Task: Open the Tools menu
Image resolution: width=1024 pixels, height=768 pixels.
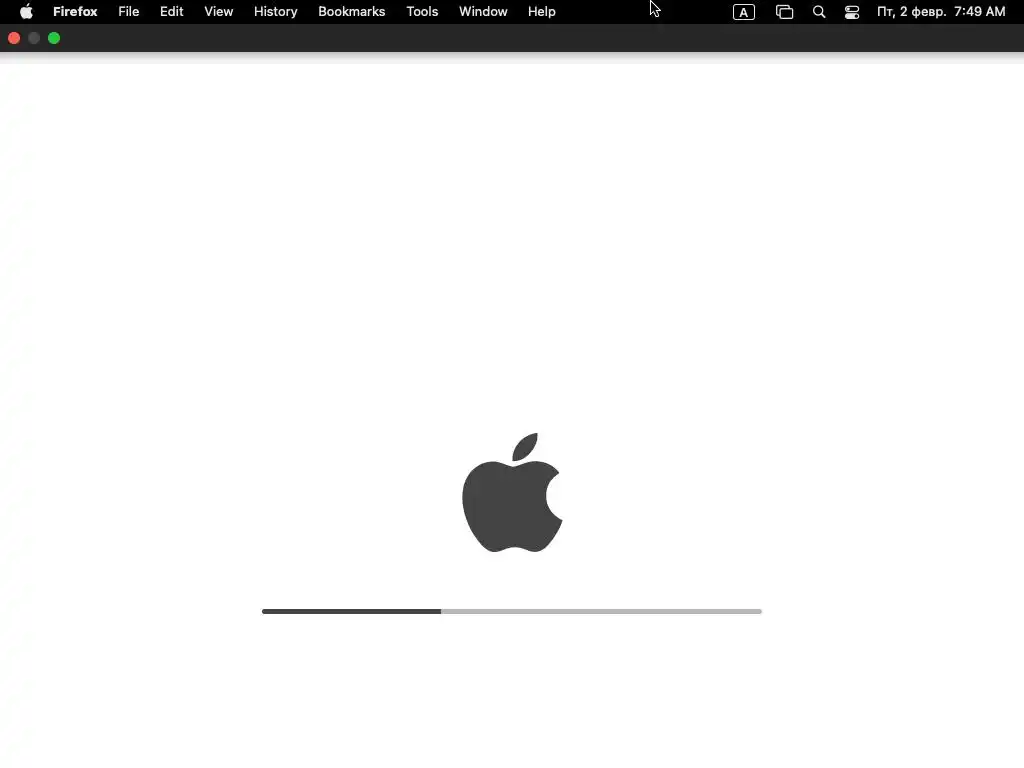Action: pyautogui.click(x=422, y=12)
